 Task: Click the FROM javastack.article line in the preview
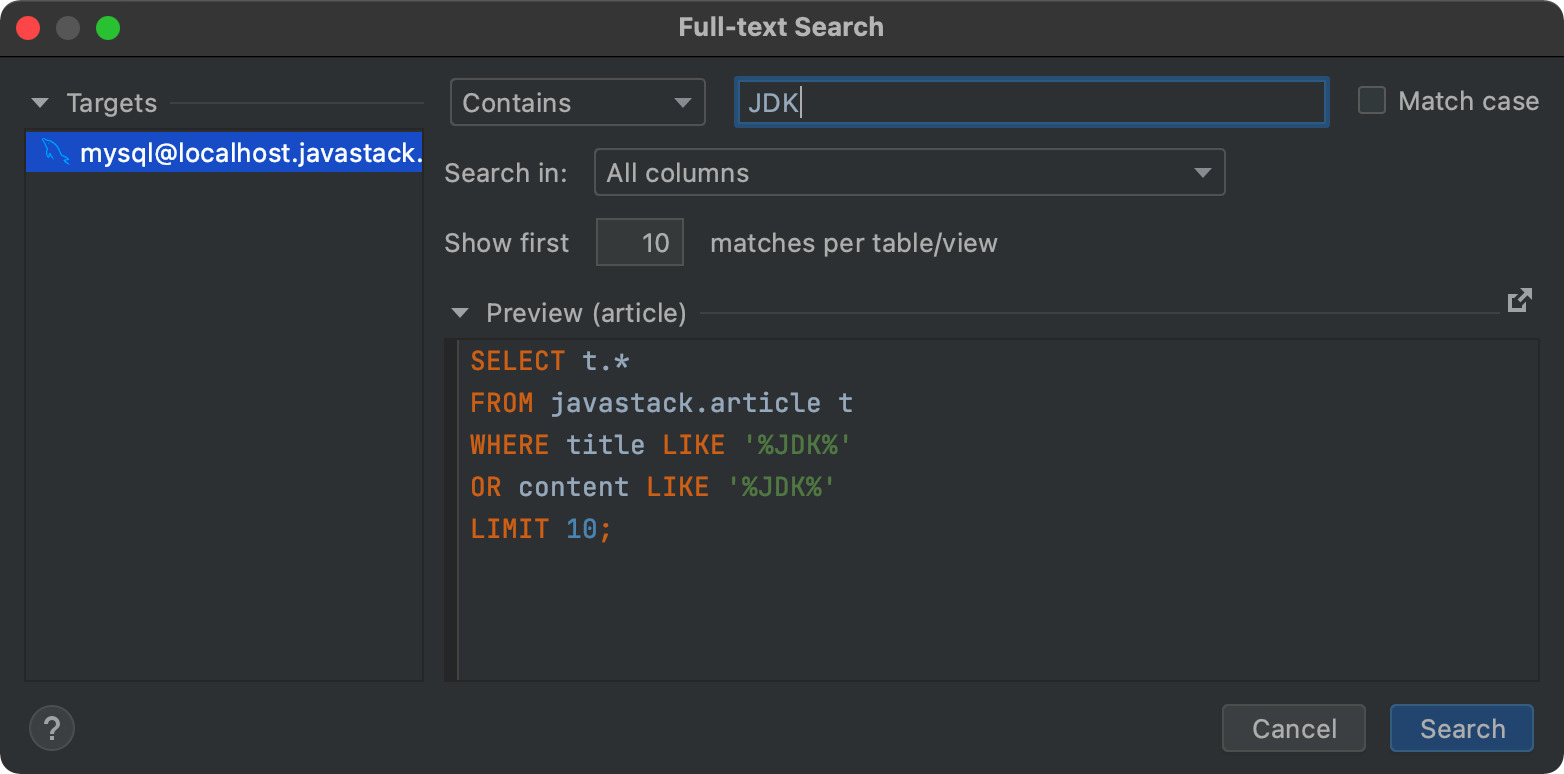point(661,403)
